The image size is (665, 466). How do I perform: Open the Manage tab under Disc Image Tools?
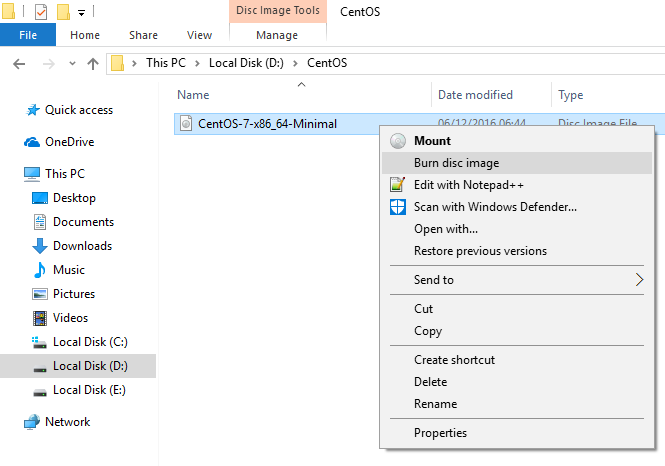pos(277,35)
